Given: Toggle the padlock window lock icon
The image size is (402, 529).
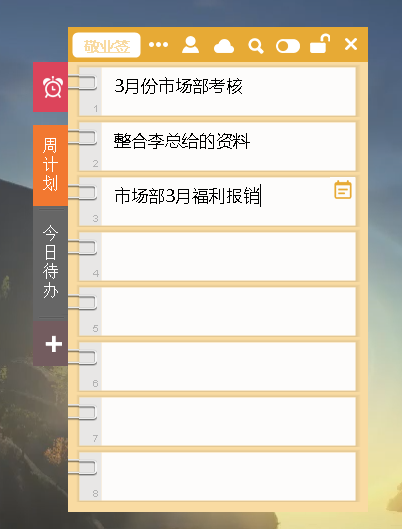Looking at the screenshot, I should (x=320, y=44).
